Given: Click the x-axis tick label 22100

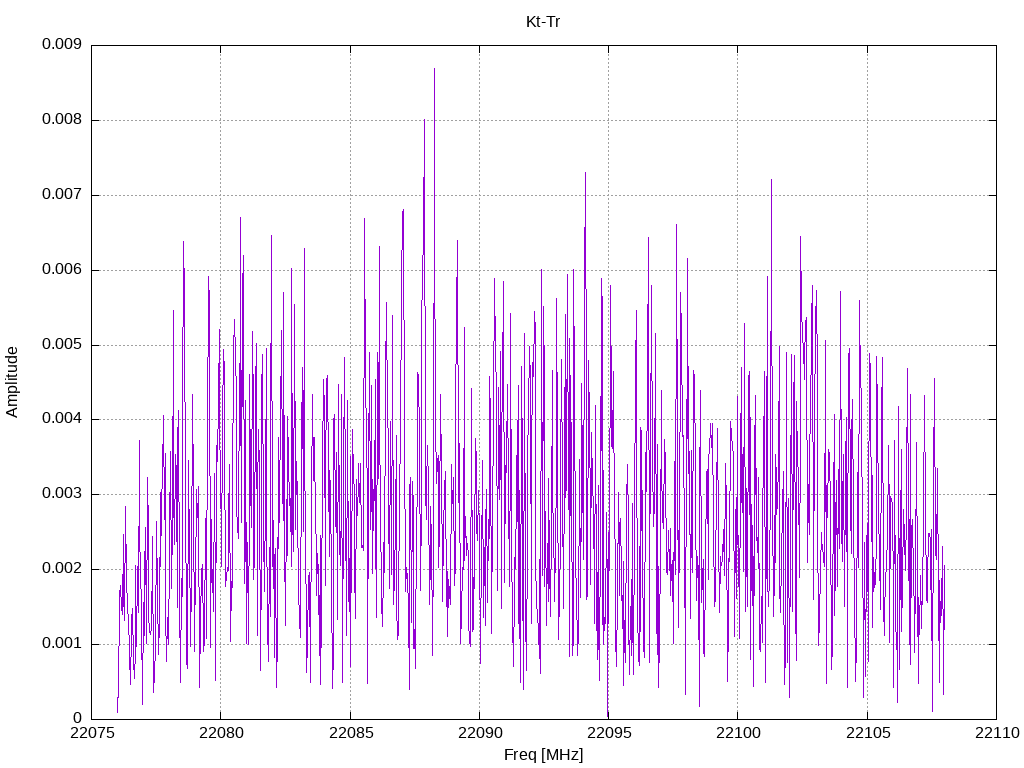Looking at the screenshot, I should tap(738, 733).
